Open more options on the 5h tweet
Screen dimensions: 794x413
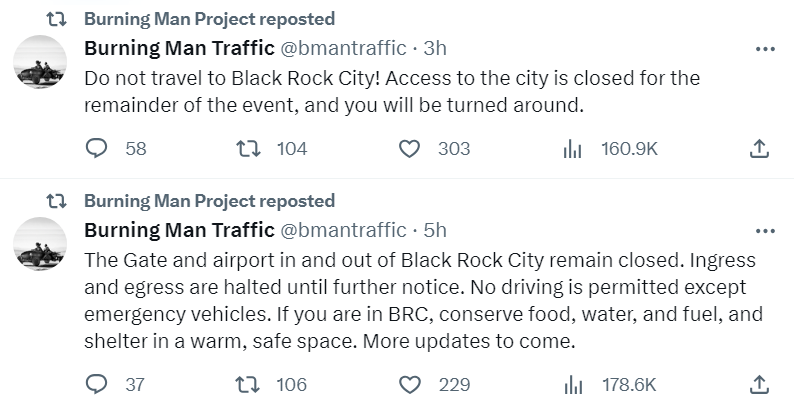765,231
